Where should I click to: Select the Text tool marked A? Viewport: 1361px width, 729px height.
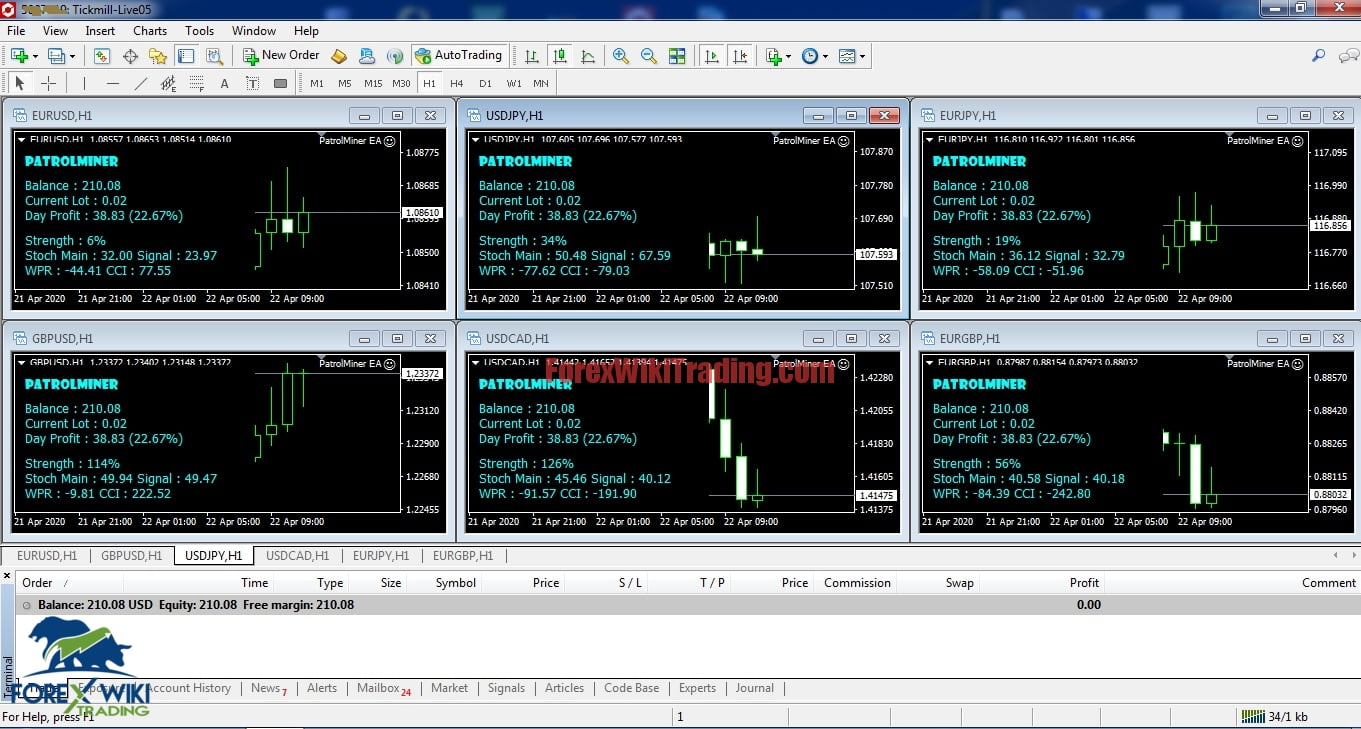pyautogui.click(x=224, y=83)
